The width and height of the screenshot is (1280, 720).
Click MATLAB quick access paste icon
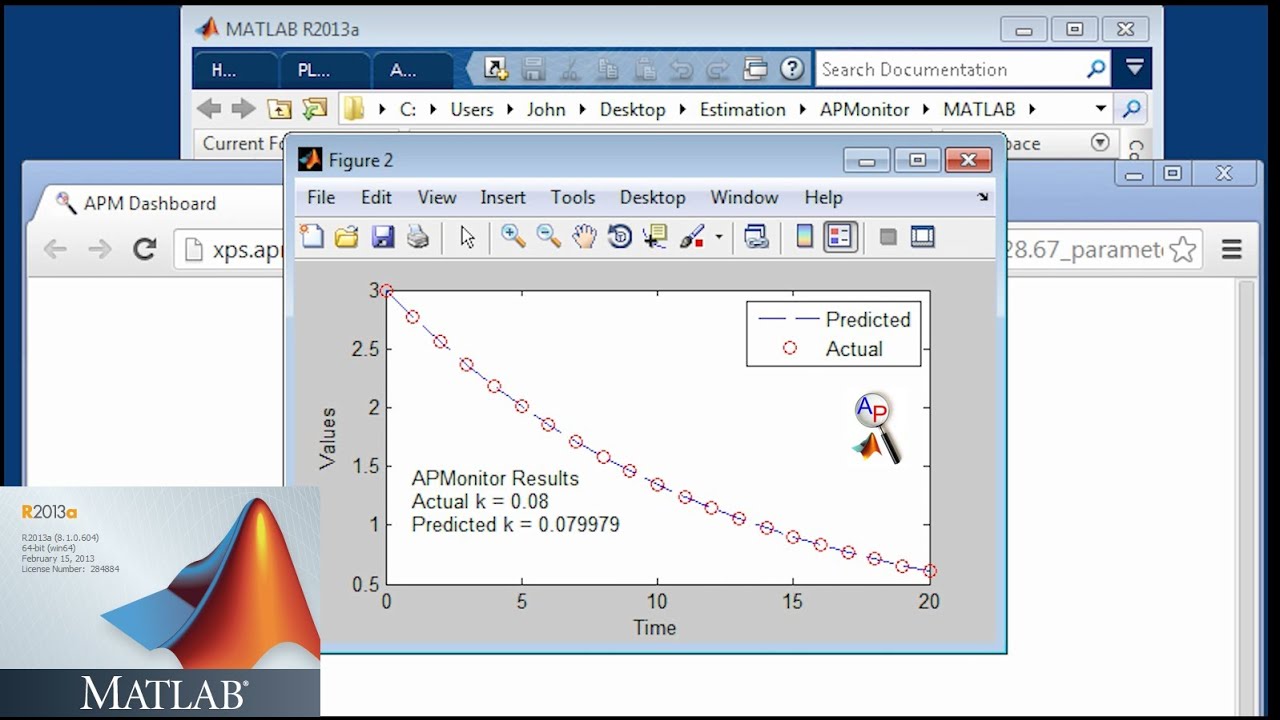[x=645, y=69]
